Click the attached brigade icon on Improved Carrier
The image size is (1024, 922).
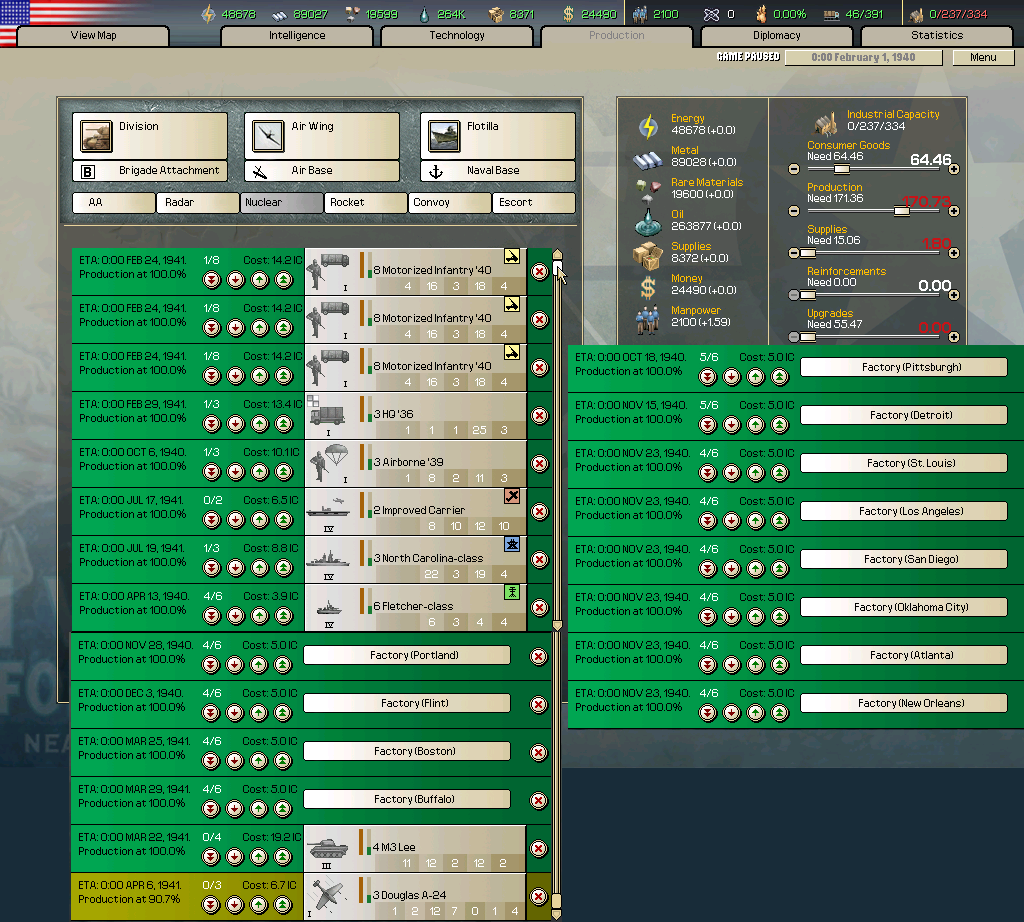512,496
